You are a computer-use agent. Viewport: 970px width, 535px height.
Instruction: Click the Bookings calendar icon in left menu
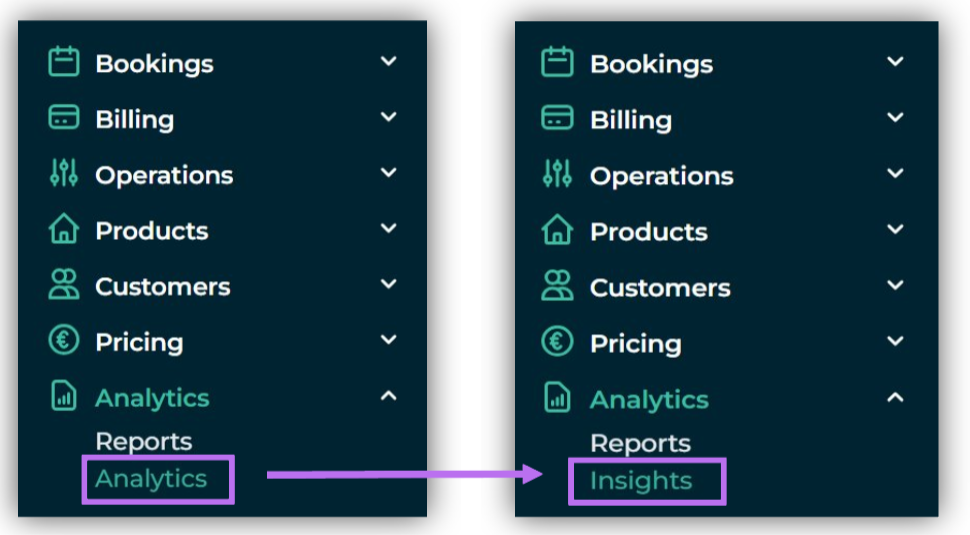tap(64, 62)
